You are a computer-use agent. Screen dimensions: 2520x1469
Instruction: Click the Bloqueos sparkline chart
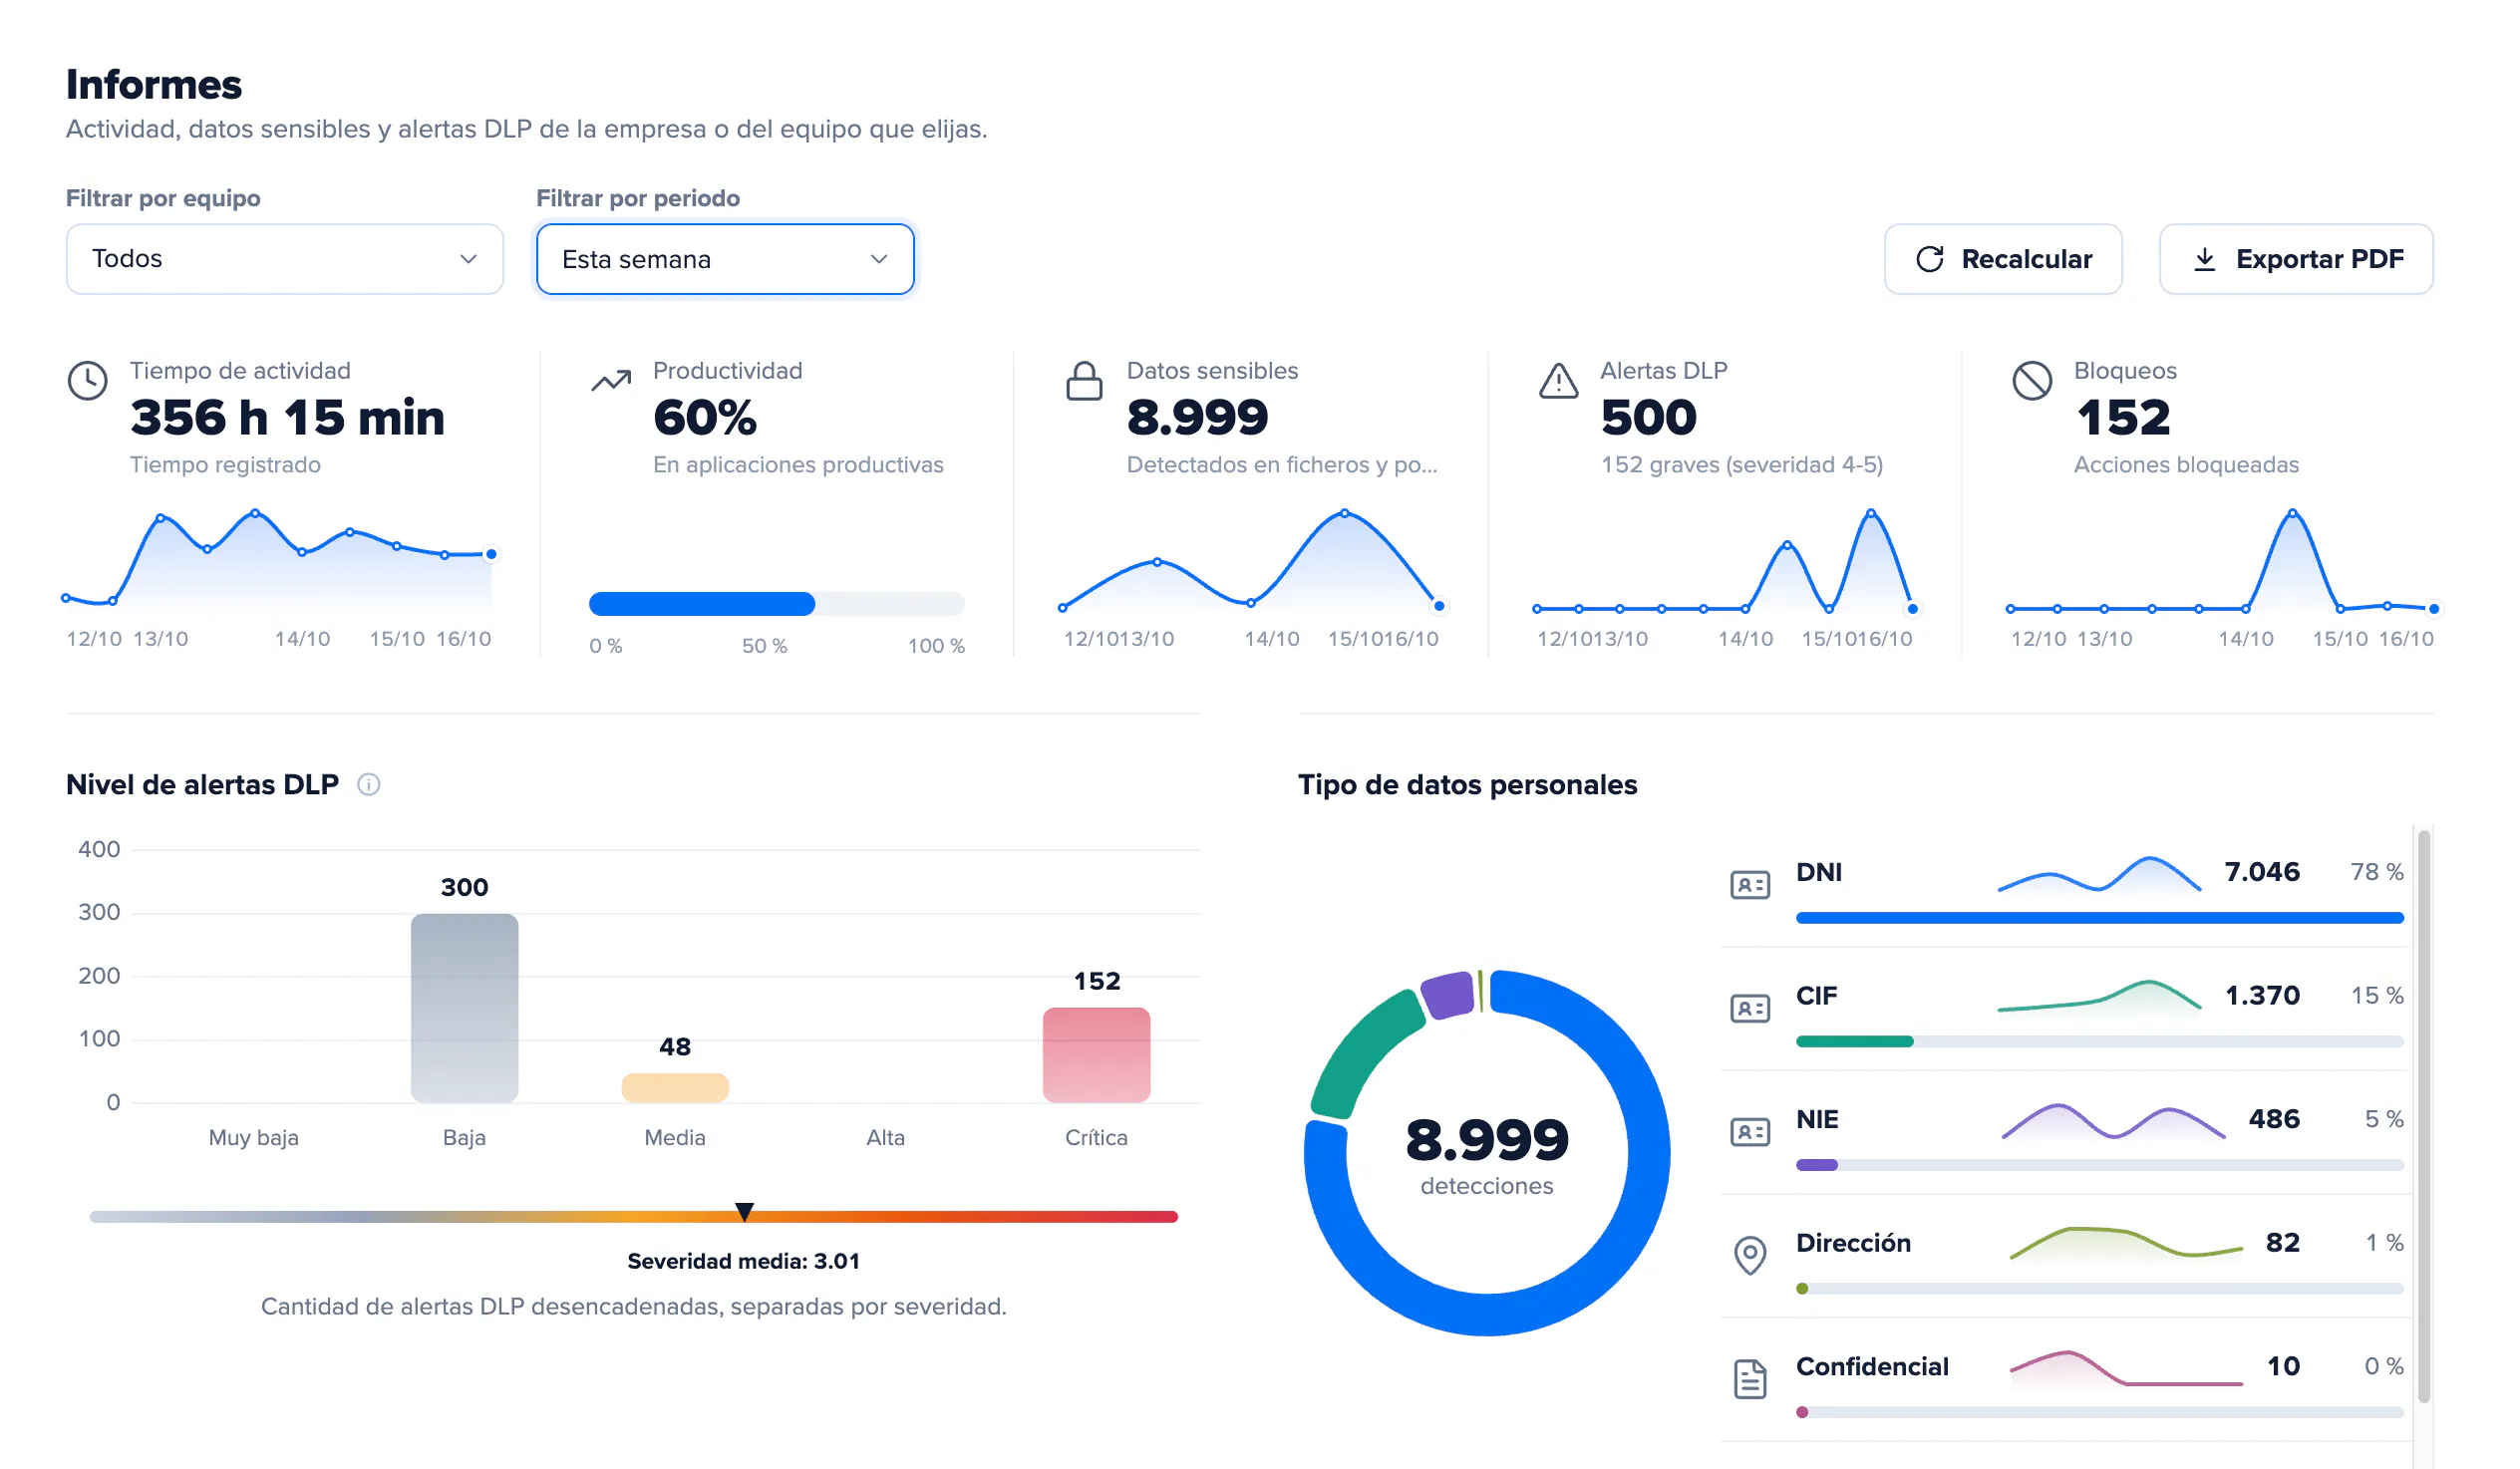[2222, 560]
